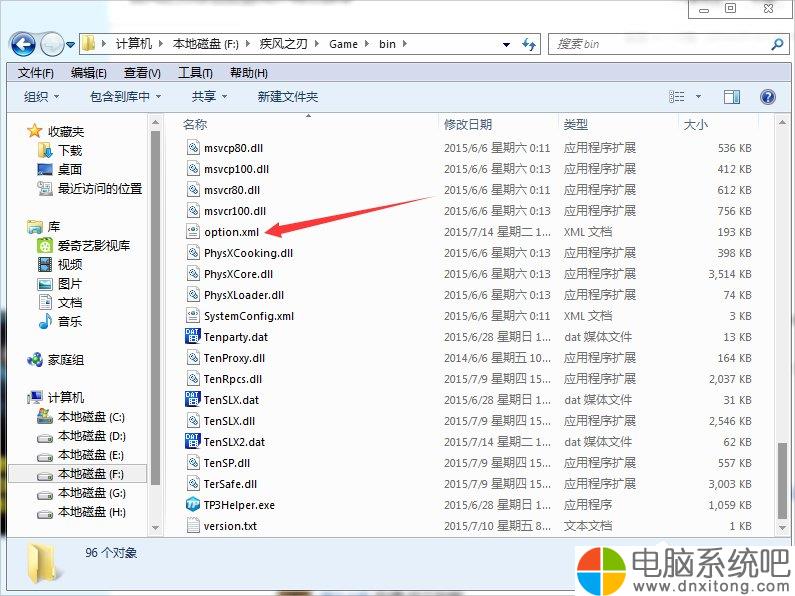795x596 pixels.
Task: Open help with the question mark icon
Action: [768, 96]
